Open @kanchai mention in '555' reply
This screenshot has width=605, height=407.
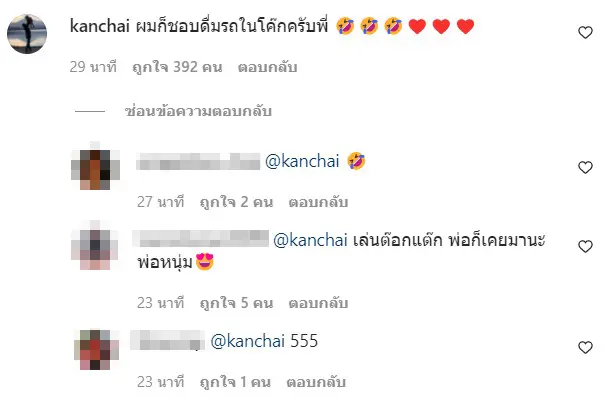point(248,341)
